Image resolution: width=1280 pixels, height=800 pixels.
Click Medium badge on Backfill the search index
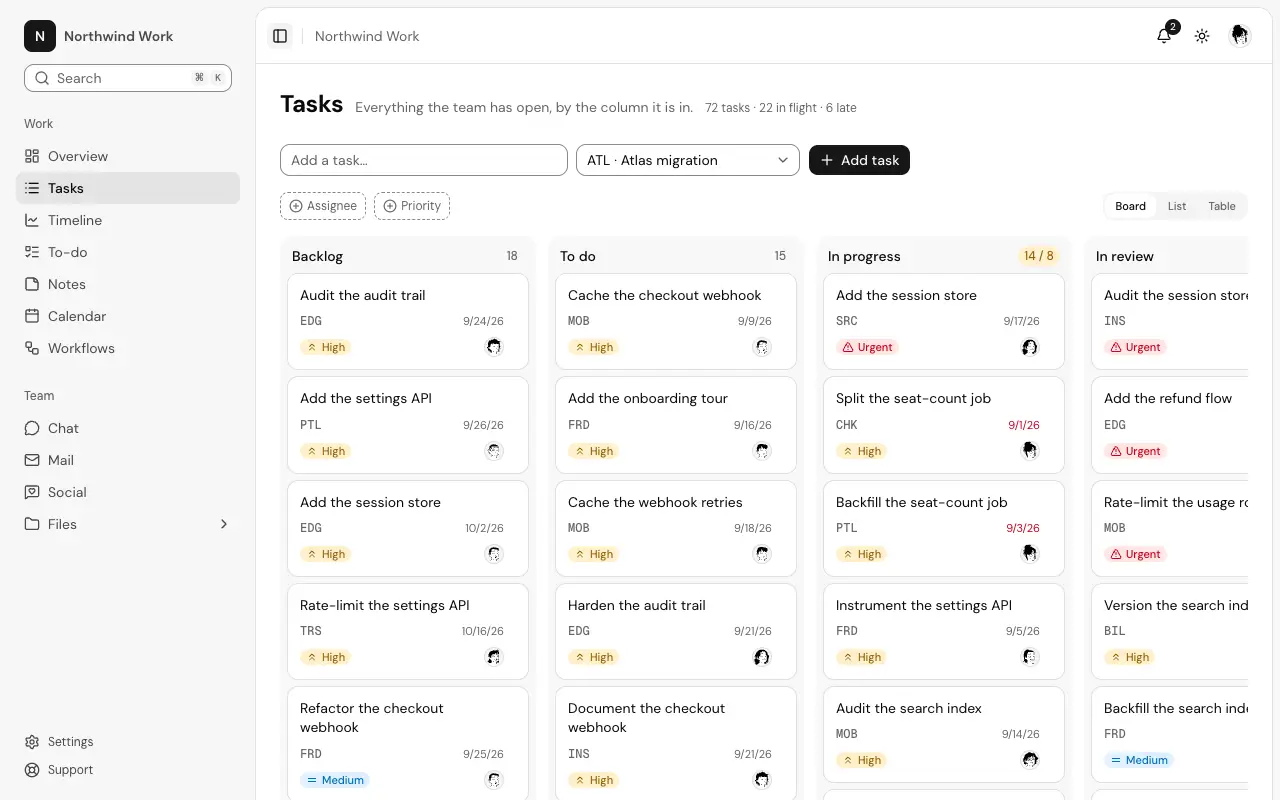pyautogui.click(x=1138, y=760)
